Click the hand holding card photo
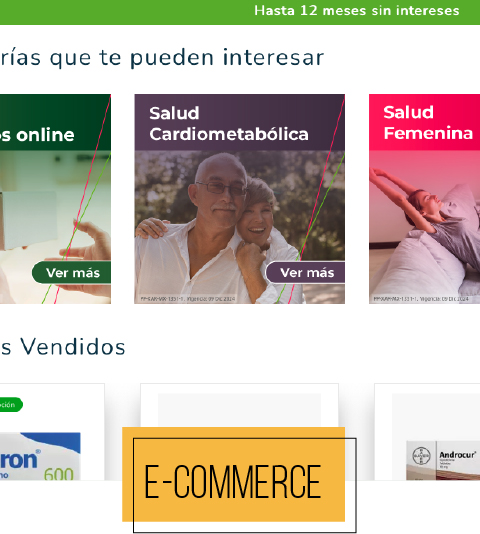Image resolution: width=480 pixels, height=534 pixels. click(55, 227)
